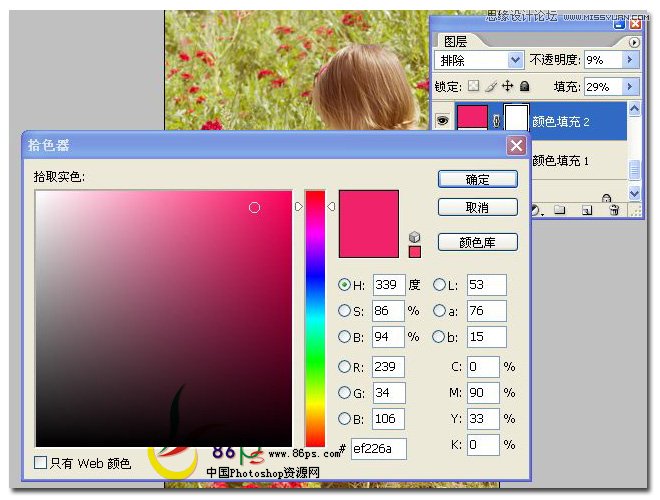Select the Lab a radio button
Image resolution: width=660 pixels, height=500 pixels.
[x=439, y=311]
